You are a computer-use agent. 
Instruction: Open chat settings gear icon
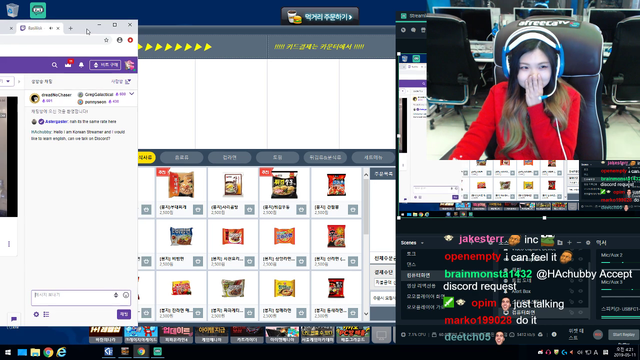pyautogui.click(x=36, y=314)
